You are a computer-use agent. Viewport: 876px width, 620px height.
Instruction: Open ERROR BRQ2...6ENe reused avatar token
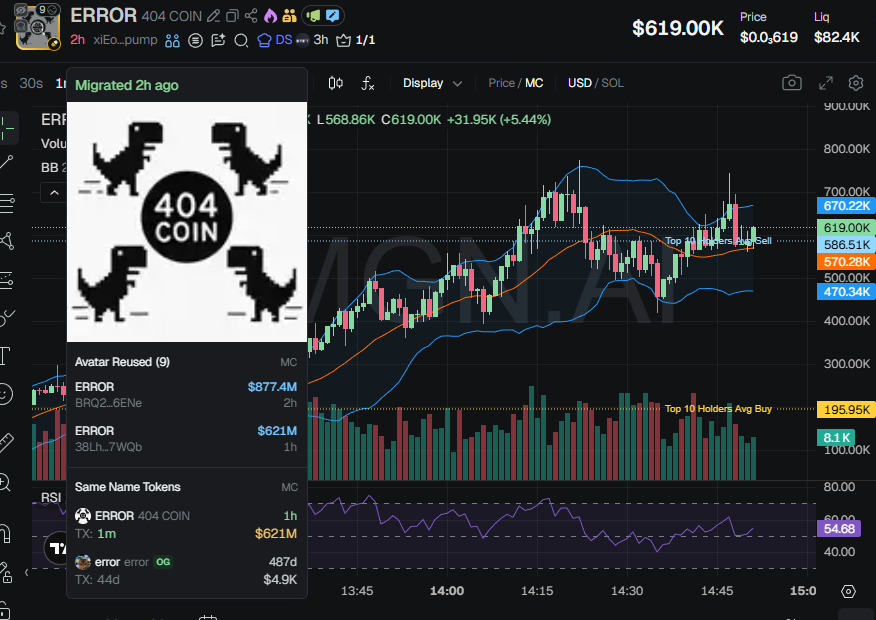tap(186, 394)
